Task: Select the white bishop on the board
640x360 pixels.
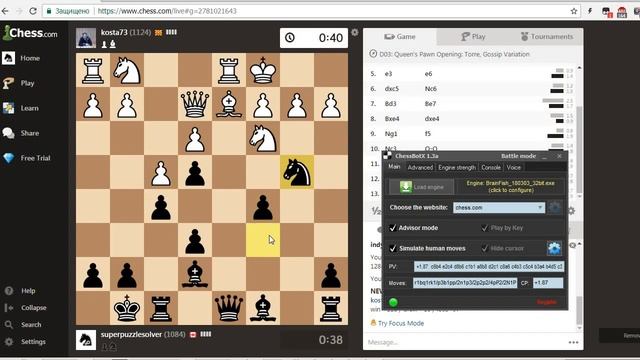Action: point(229,104)
